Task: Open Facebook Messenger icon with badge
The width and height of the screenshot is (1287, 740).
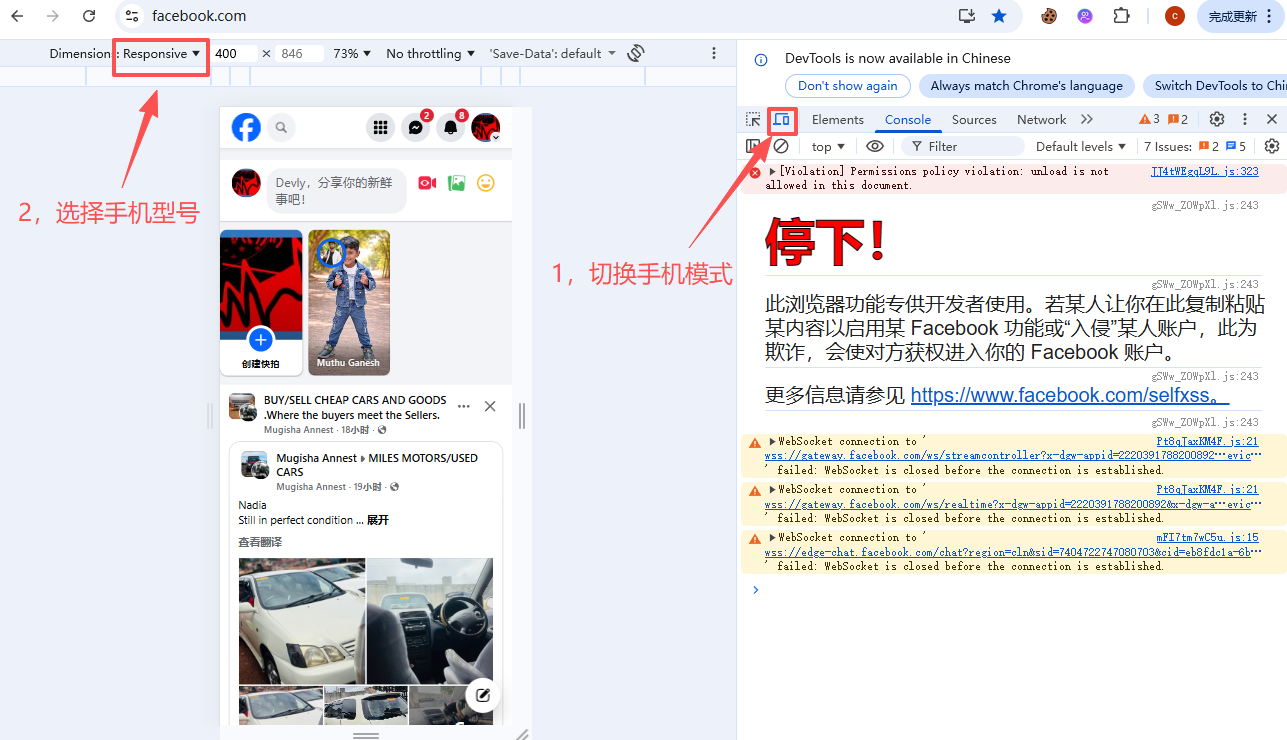Action: click(x=416, y=127)
